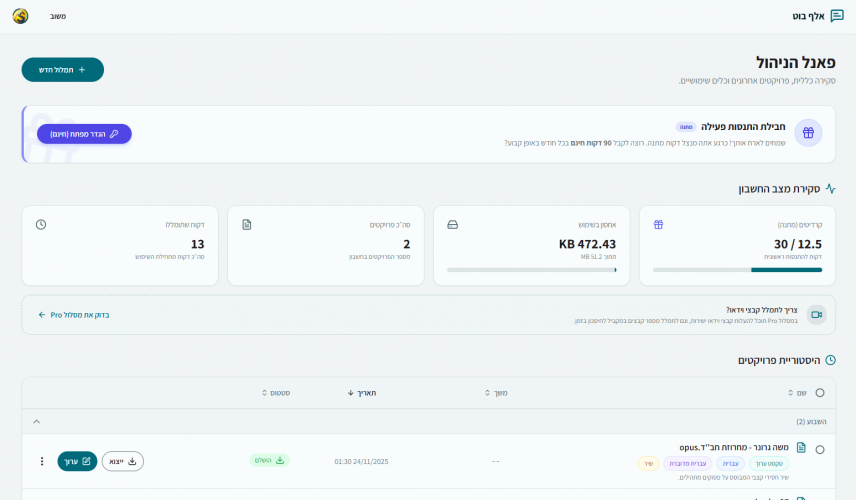Open the three-dots row actions menu
This screenshot has width=856, height=500.
point(41,461)
